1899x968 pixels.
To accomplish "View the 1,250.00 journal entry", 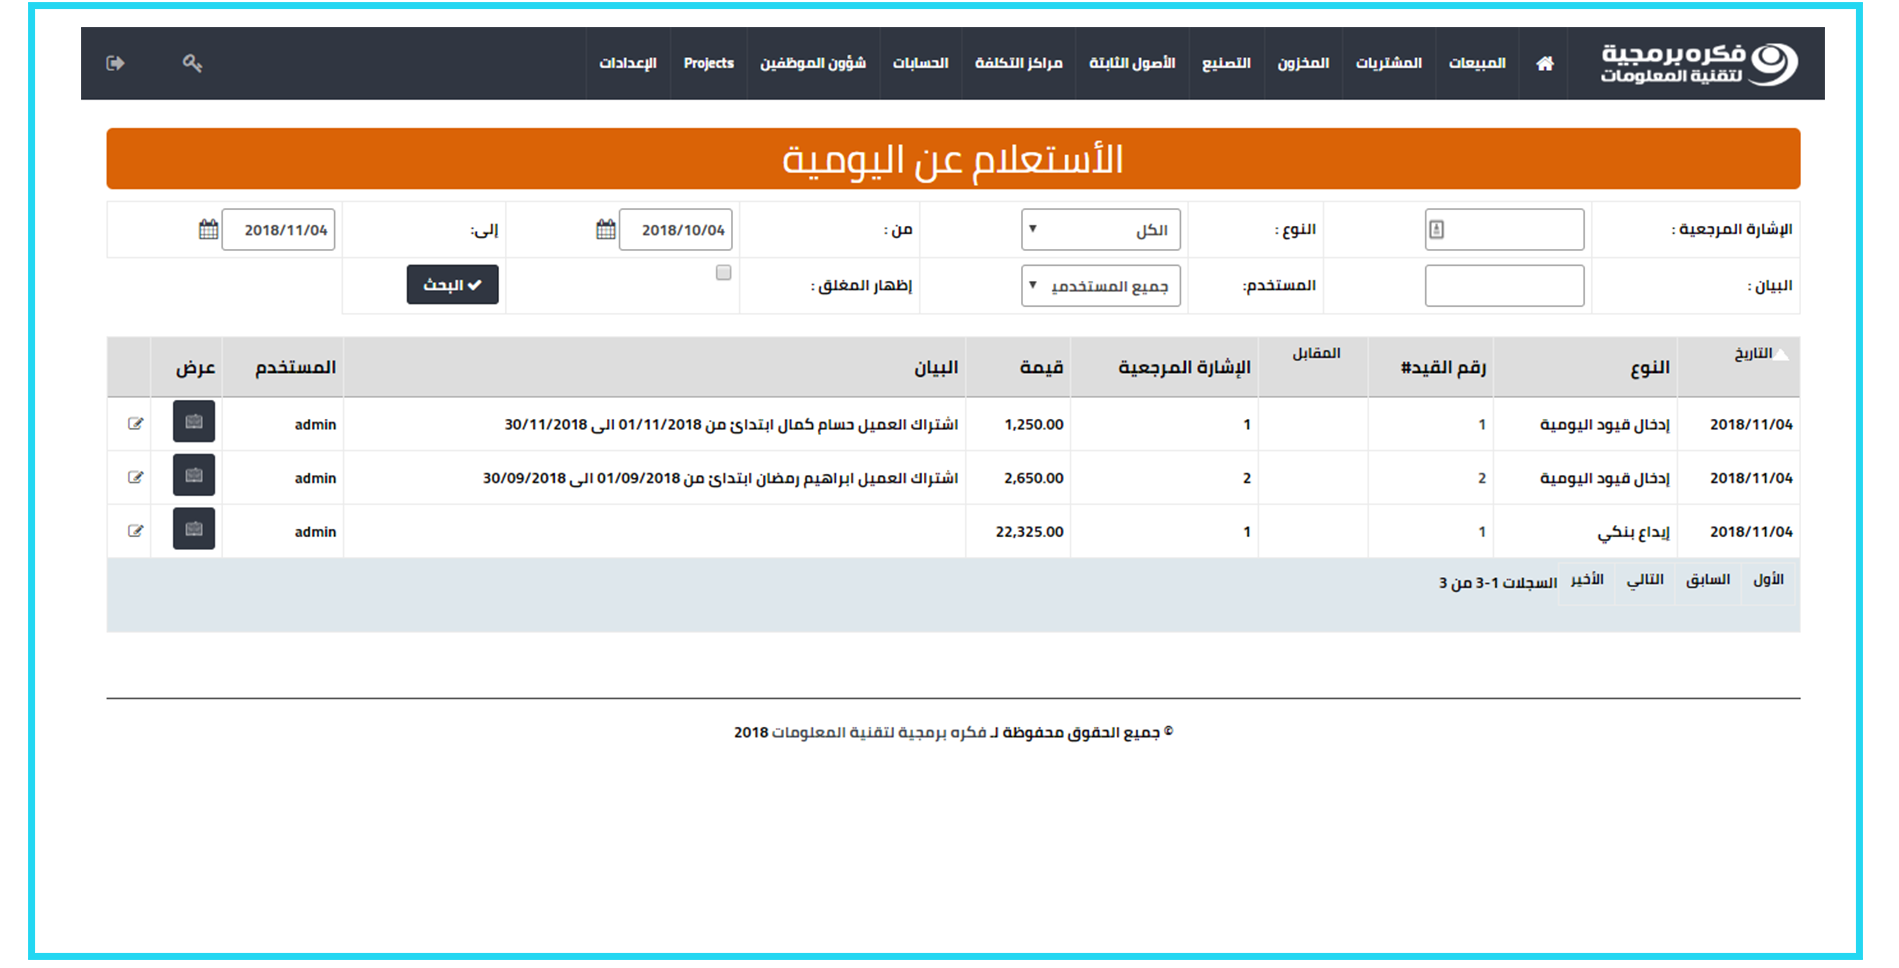I will click(x=194, y=423).
